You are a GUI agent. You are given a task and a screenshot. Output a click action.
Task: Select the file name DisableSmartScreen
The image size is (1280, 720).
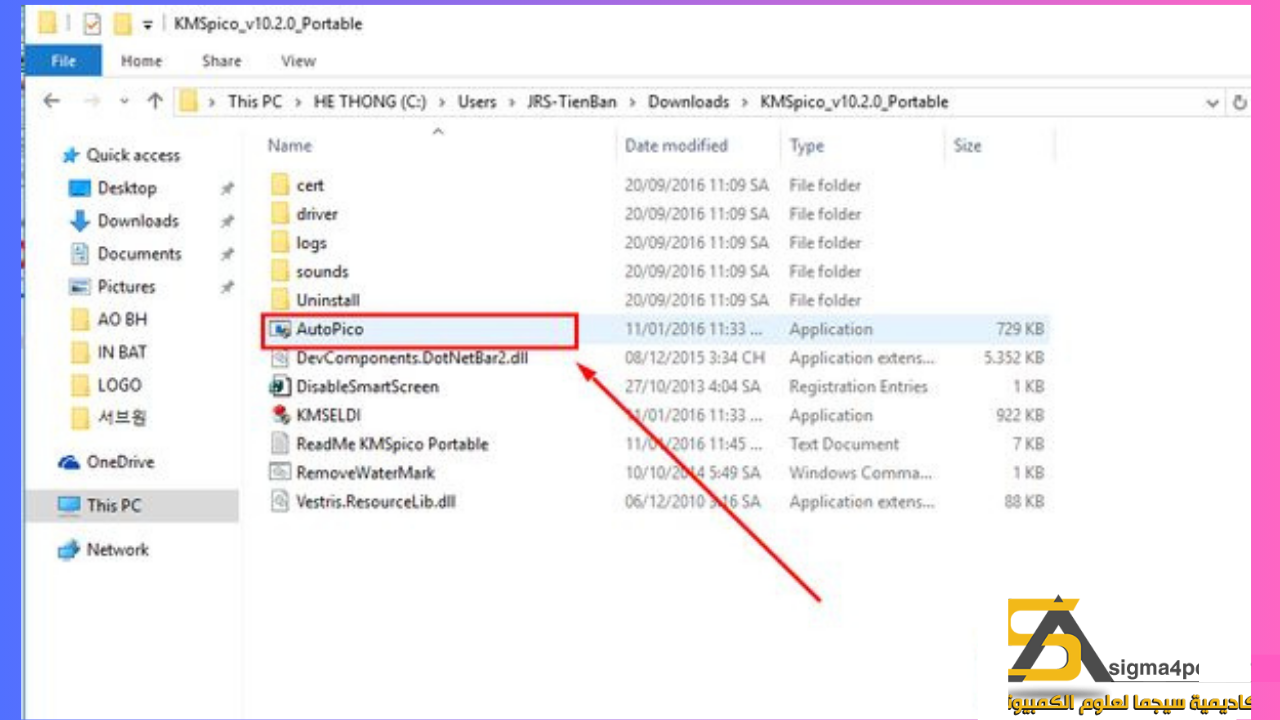(x=367, y=386)
